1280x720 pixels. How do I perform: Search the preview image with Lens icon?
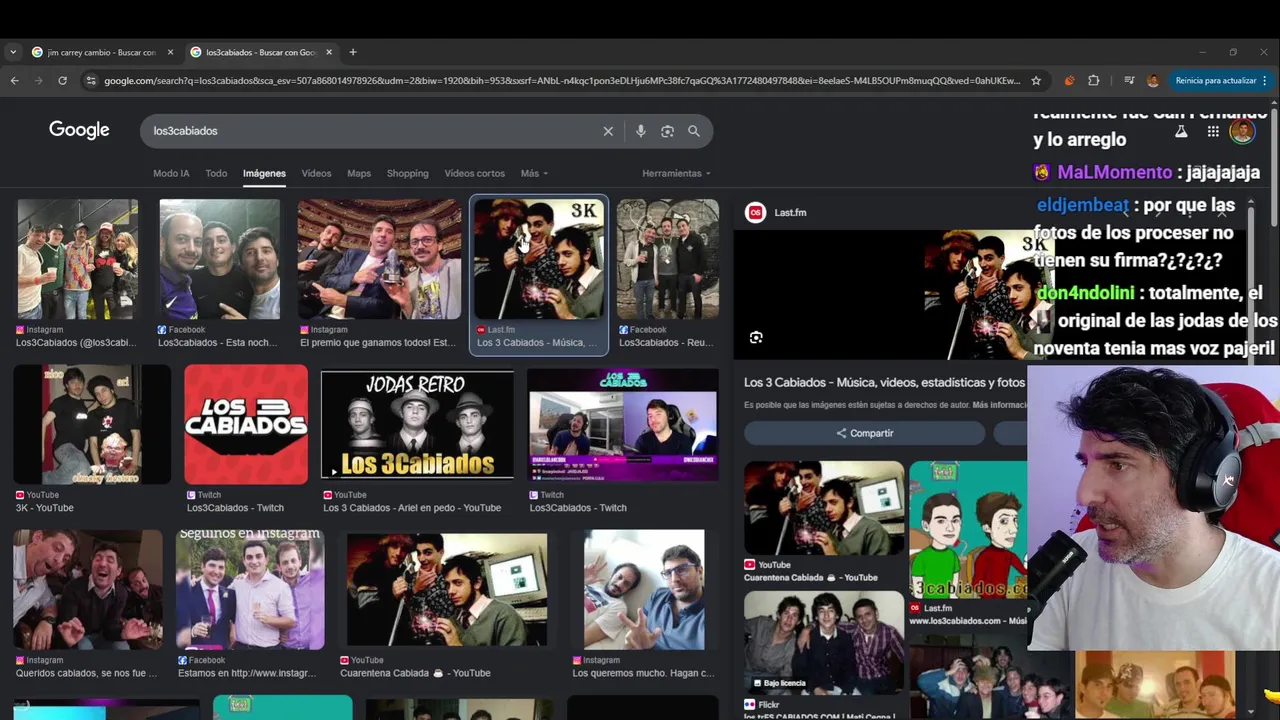tap(756, 338)
